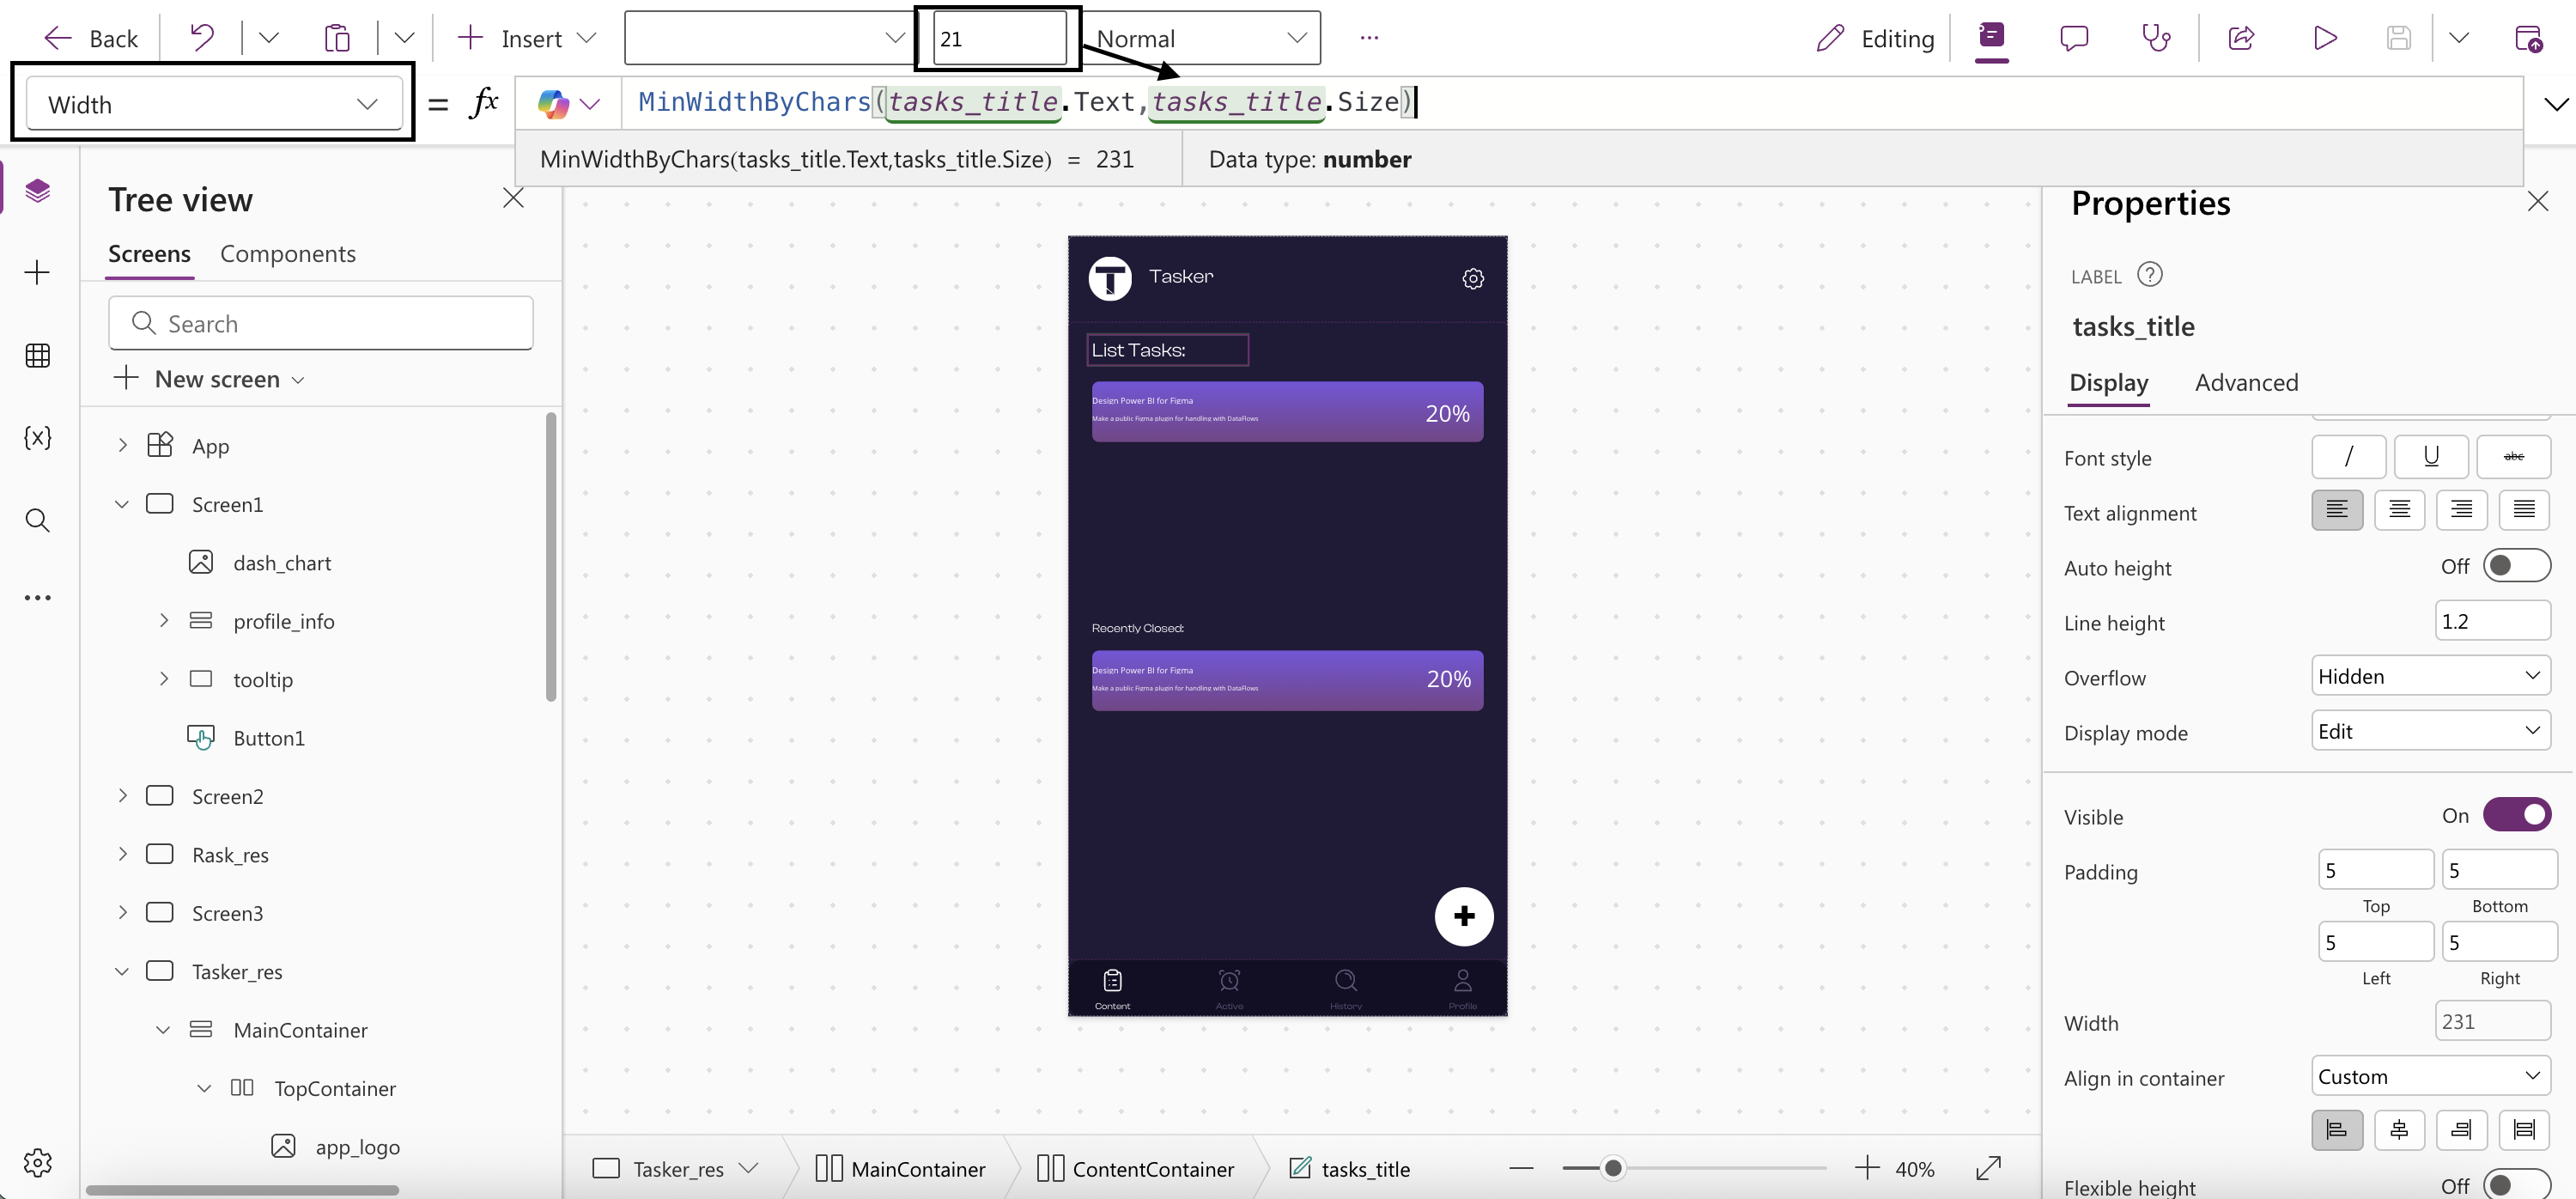Turn off the Visible toggle

click(2516, 814)
